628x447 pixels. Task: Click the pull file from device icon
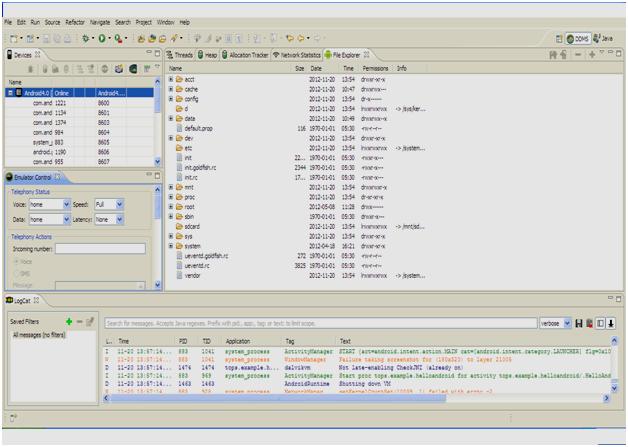click(553, 55)
